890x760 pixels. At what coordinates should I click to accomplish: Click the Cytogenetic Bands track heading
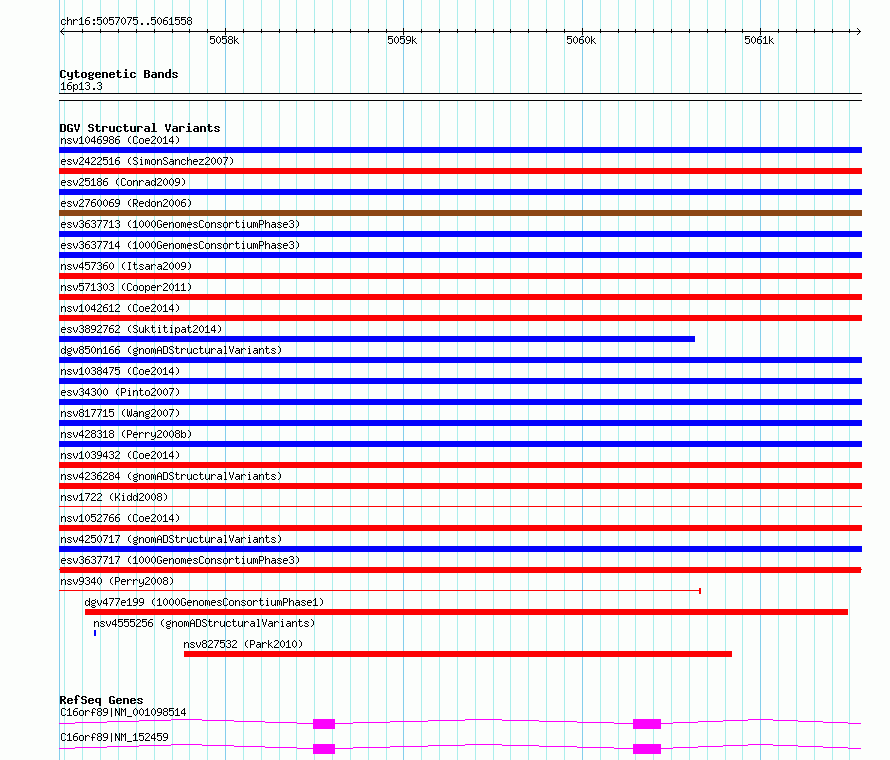pos(119,74)
